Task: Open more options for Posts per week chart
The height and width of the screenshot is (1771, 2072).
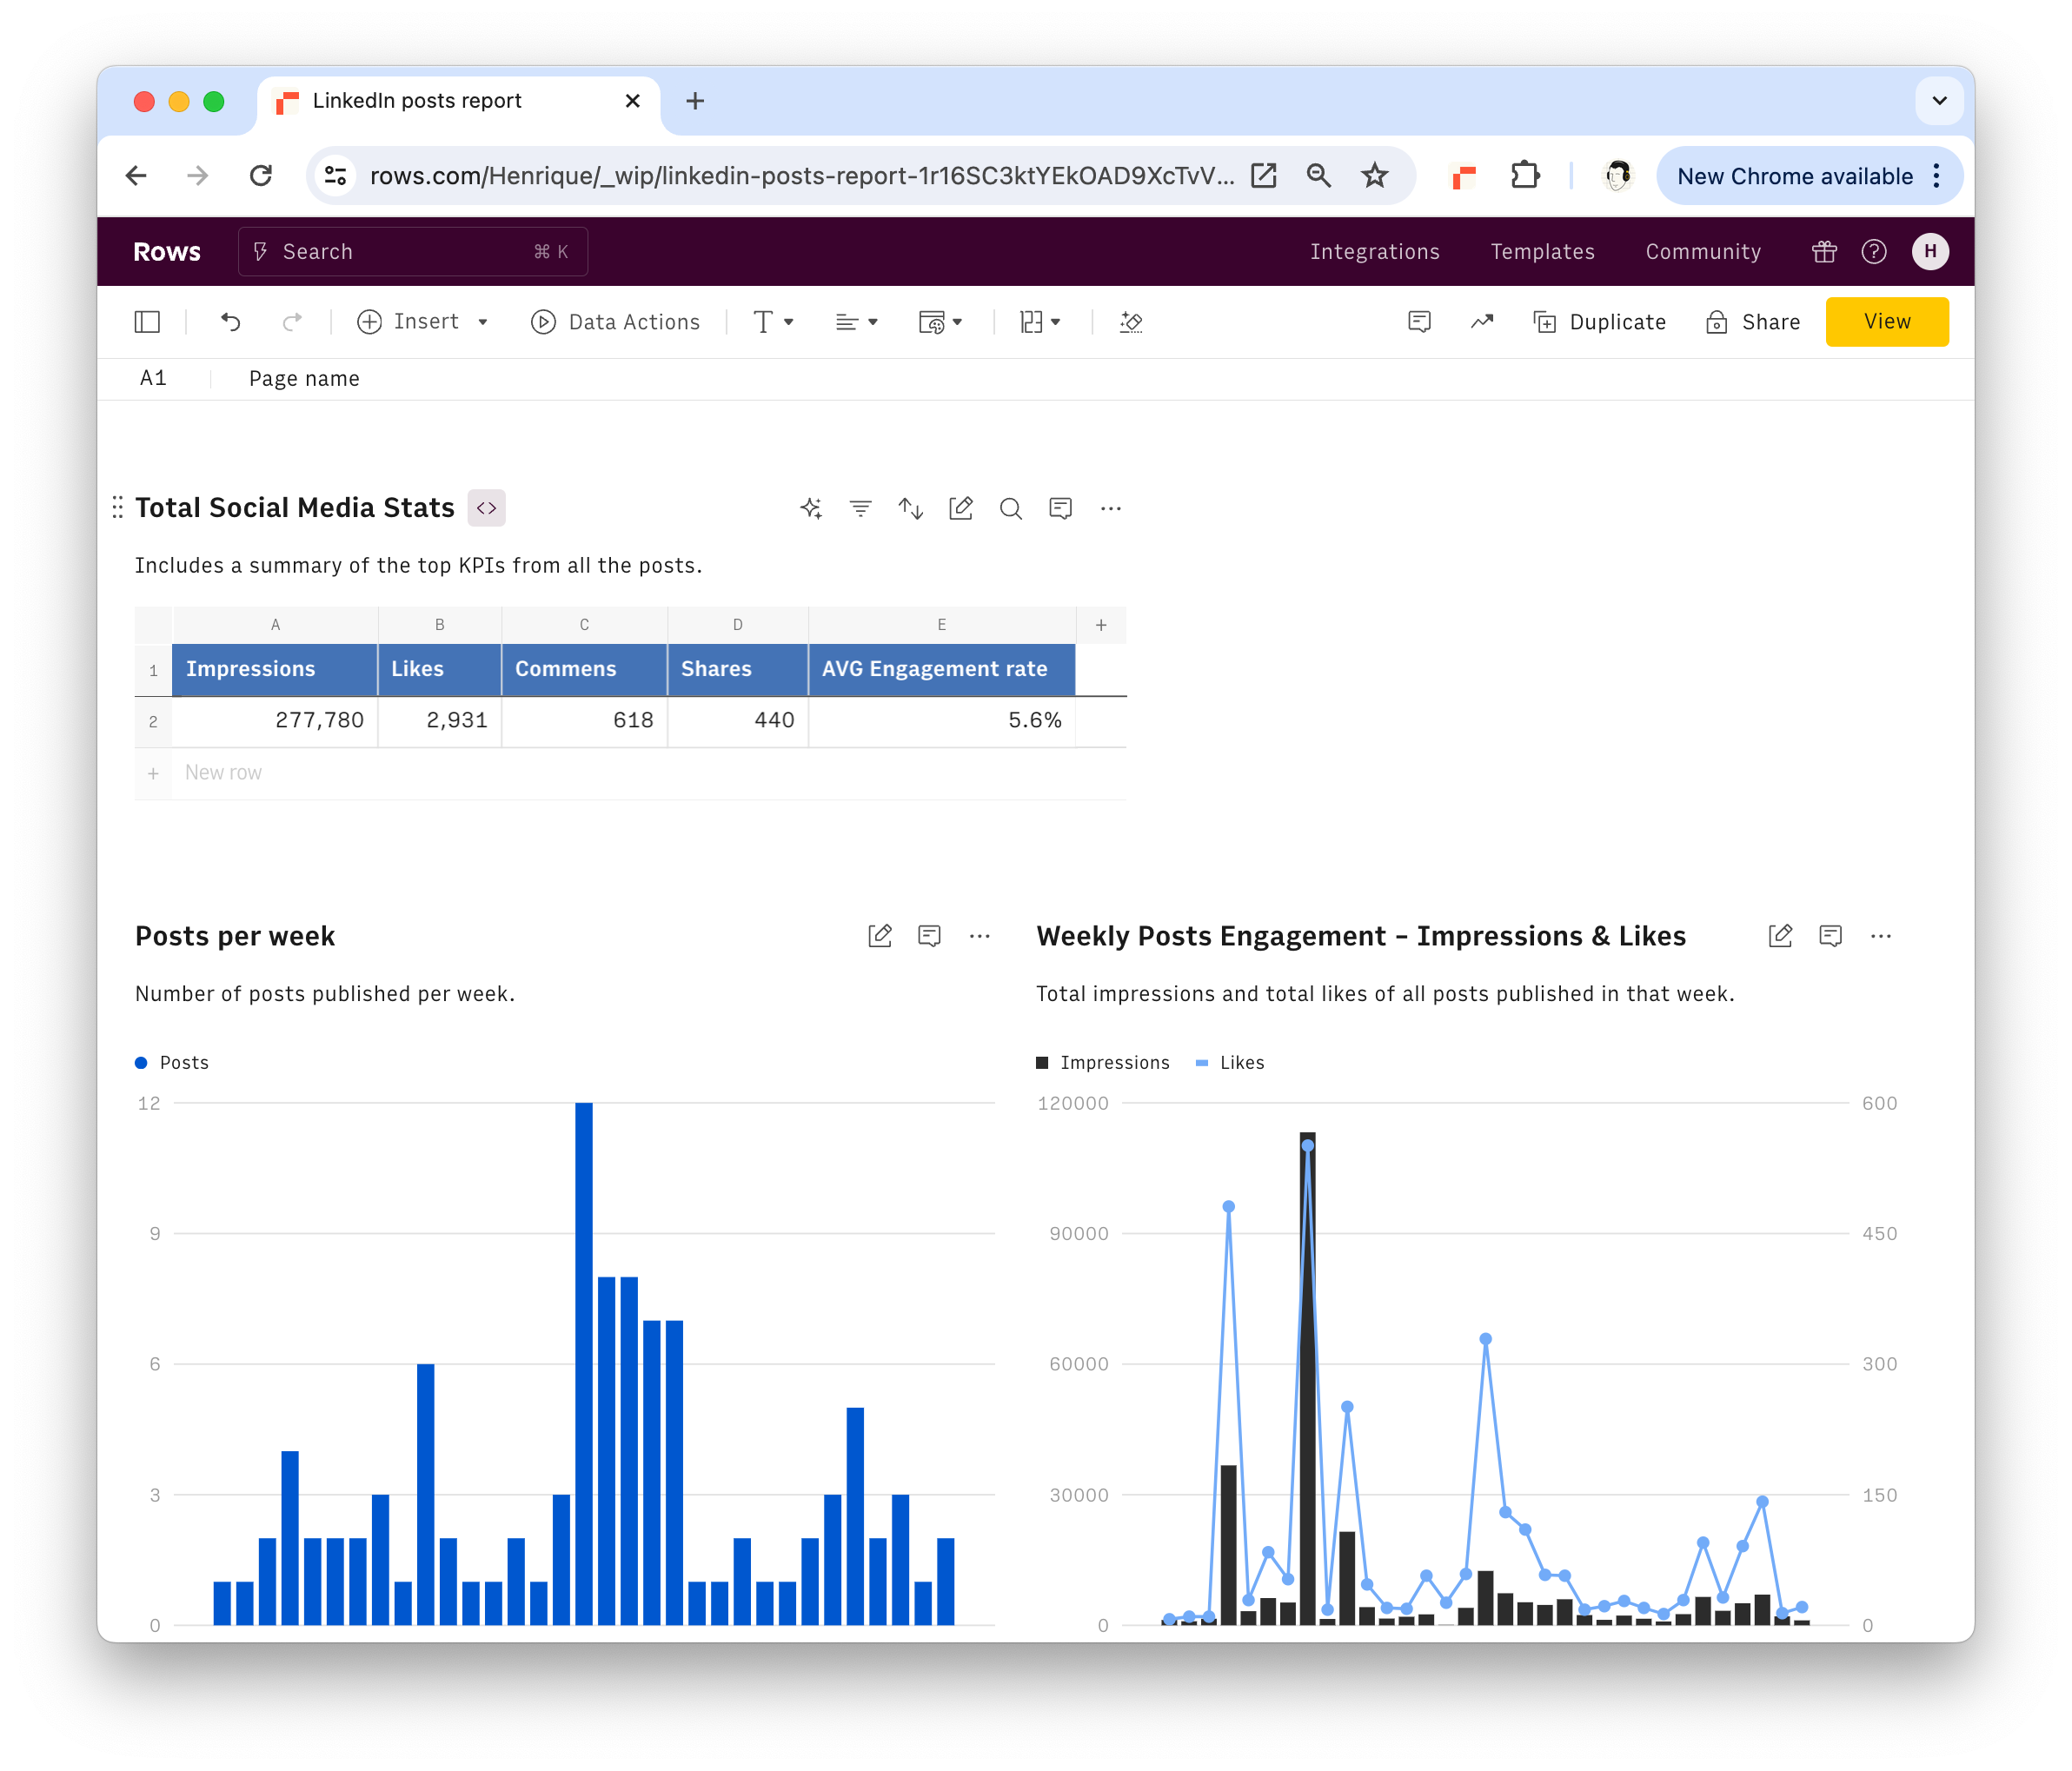Action: 979,936
